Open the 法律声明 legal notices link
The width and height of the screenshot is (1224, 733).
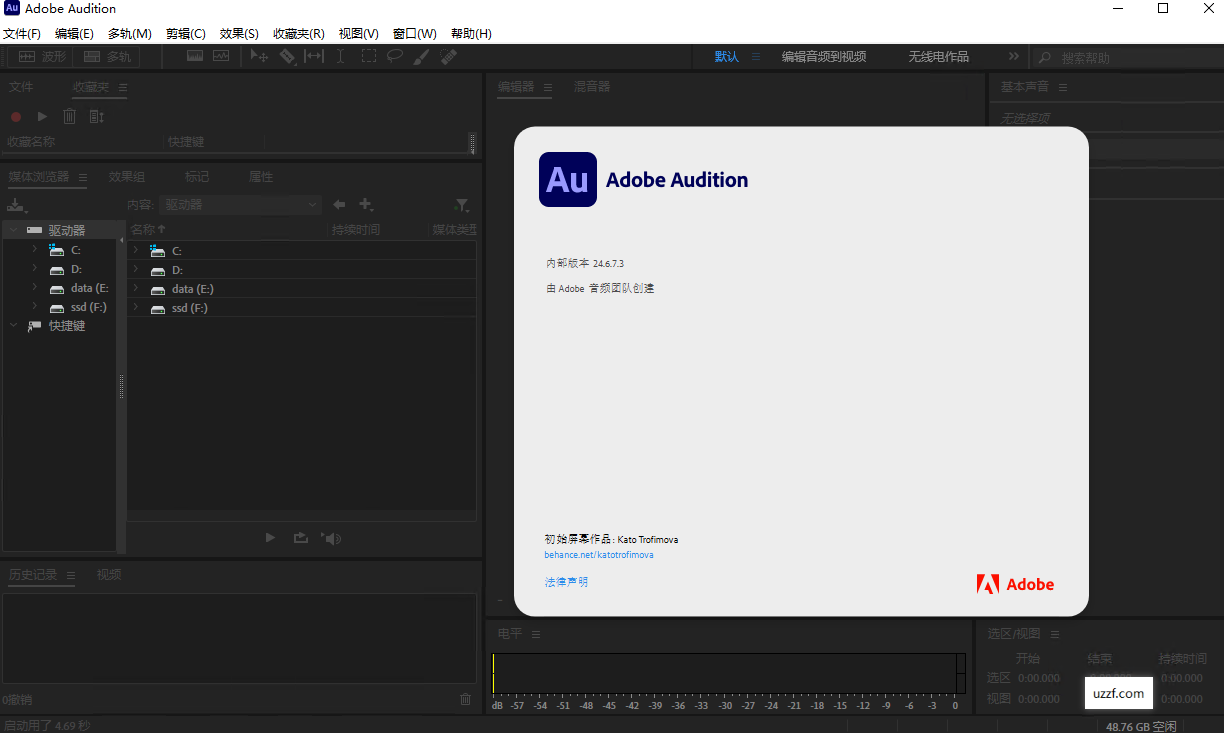tap(566, 581)
